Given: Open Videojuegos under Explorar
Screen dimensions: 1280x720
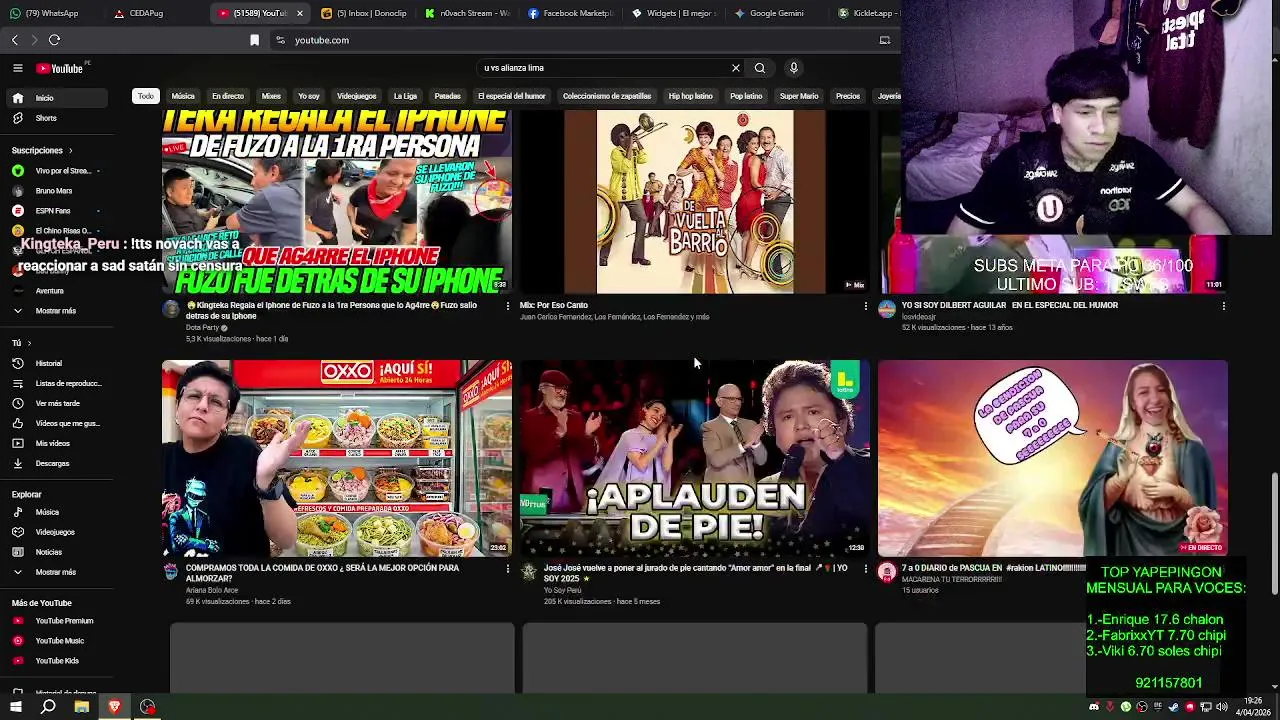Looking at the screenshot, I should click(x=57, y=532).
